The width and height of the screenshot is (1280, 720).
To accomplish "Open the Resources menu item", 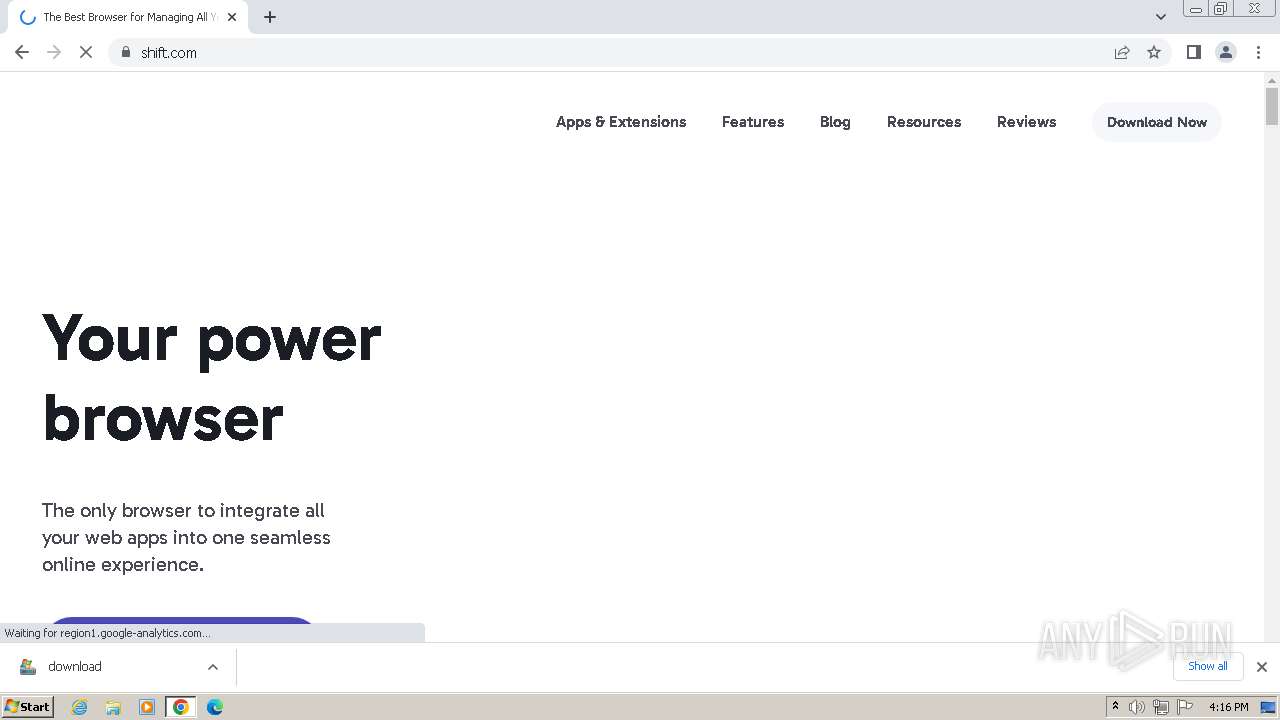I will (x=924, y=122).
